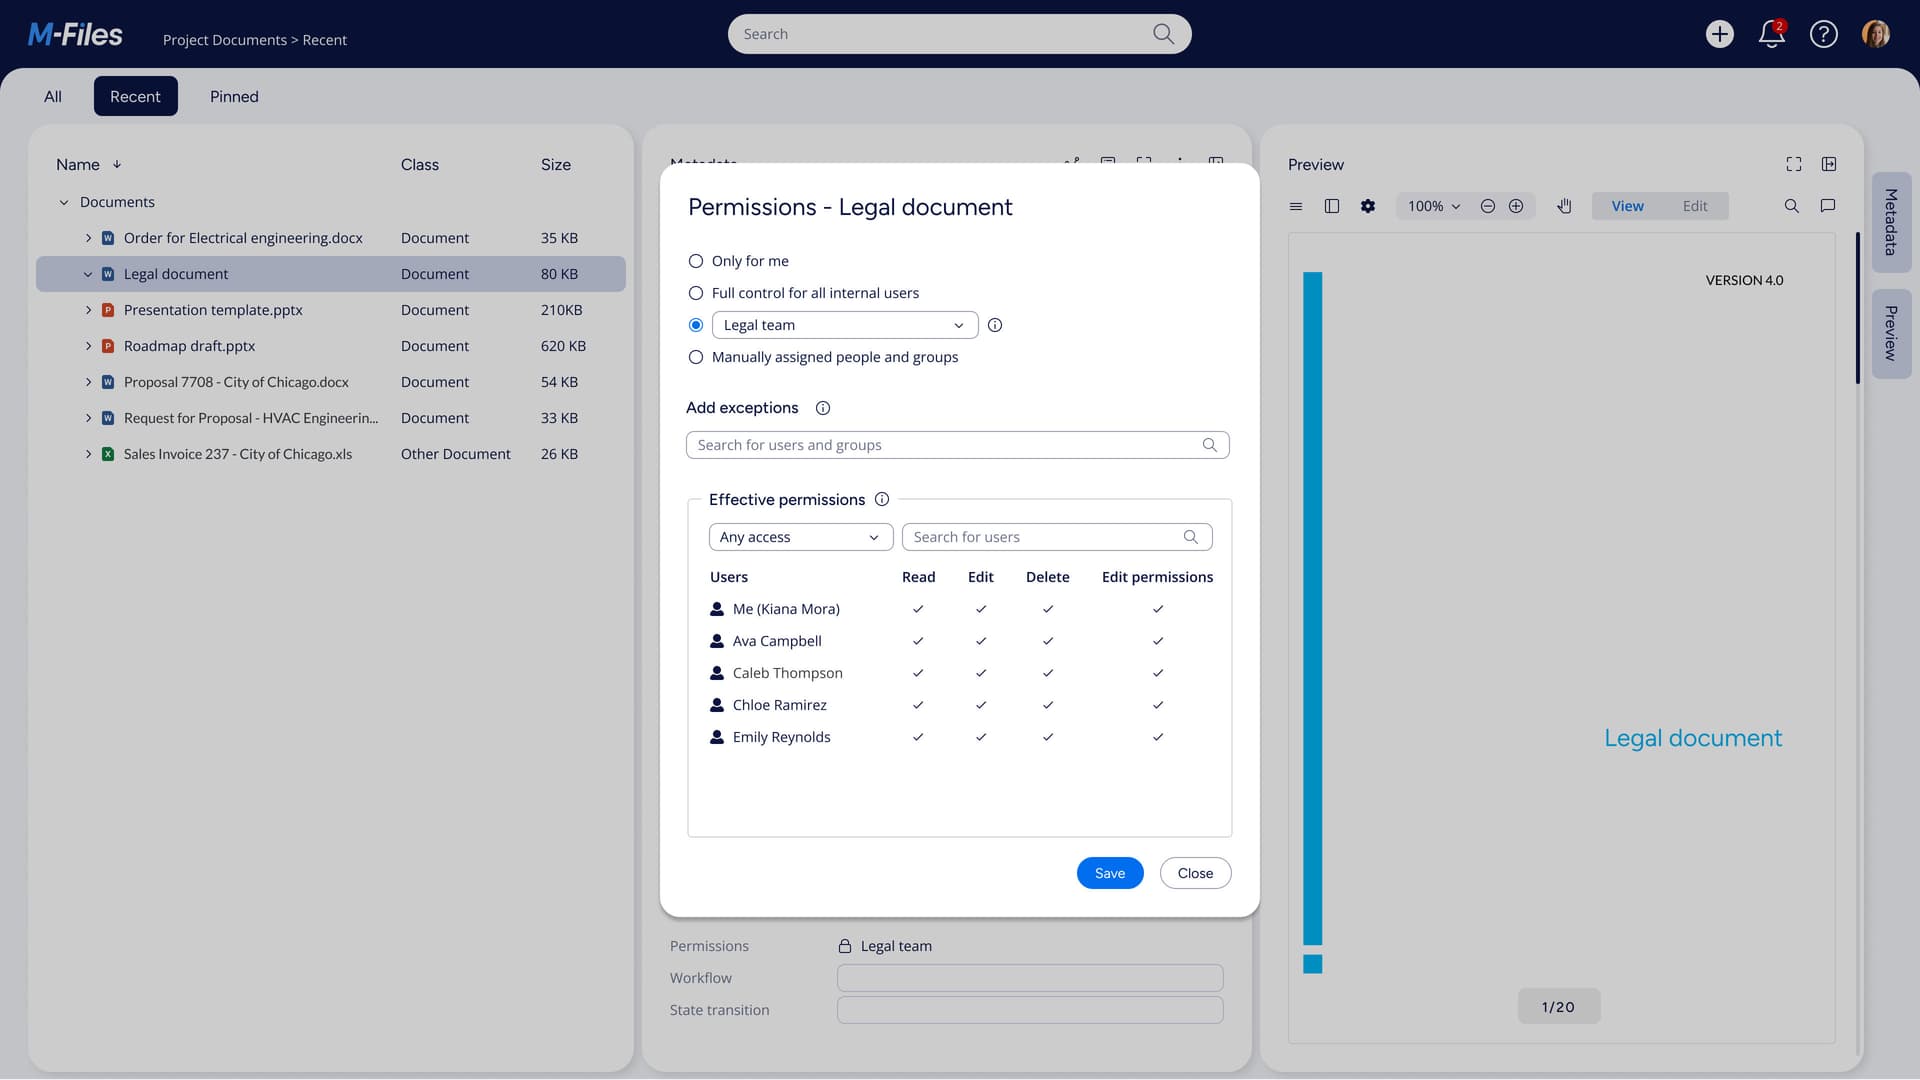Expand Proposal 7708 - City of Chicago.docx row
This screenshot has height=1080, width=1920.
(88, 382)
